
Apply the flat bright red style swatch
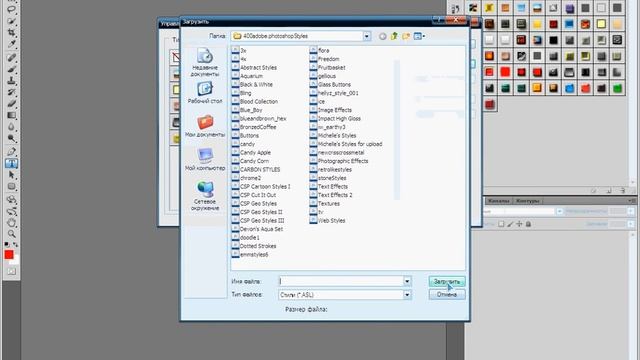pos(505,72)
